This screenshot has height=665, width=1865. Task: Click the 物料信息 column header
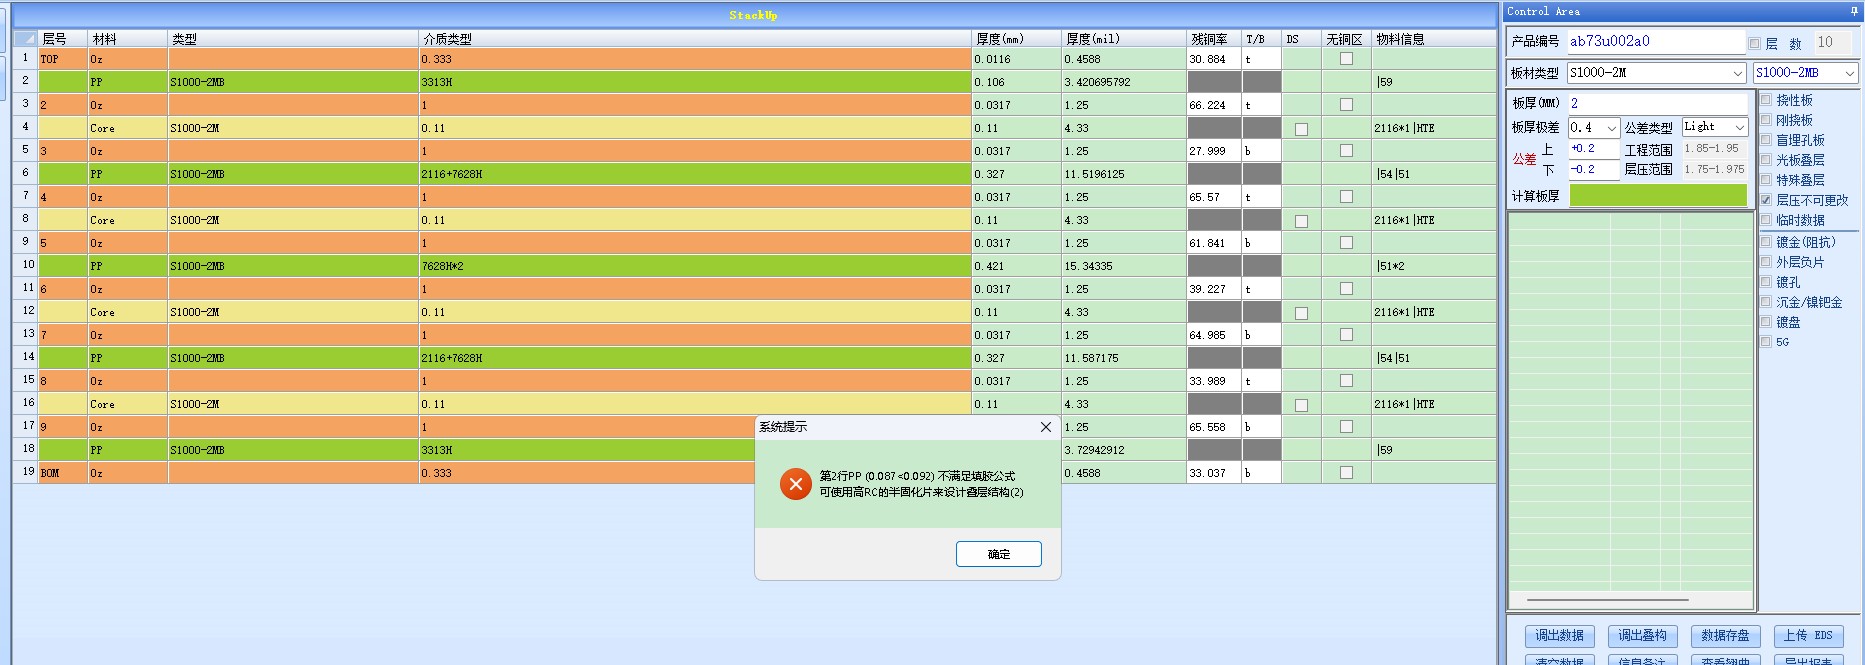click(1433, 39)
